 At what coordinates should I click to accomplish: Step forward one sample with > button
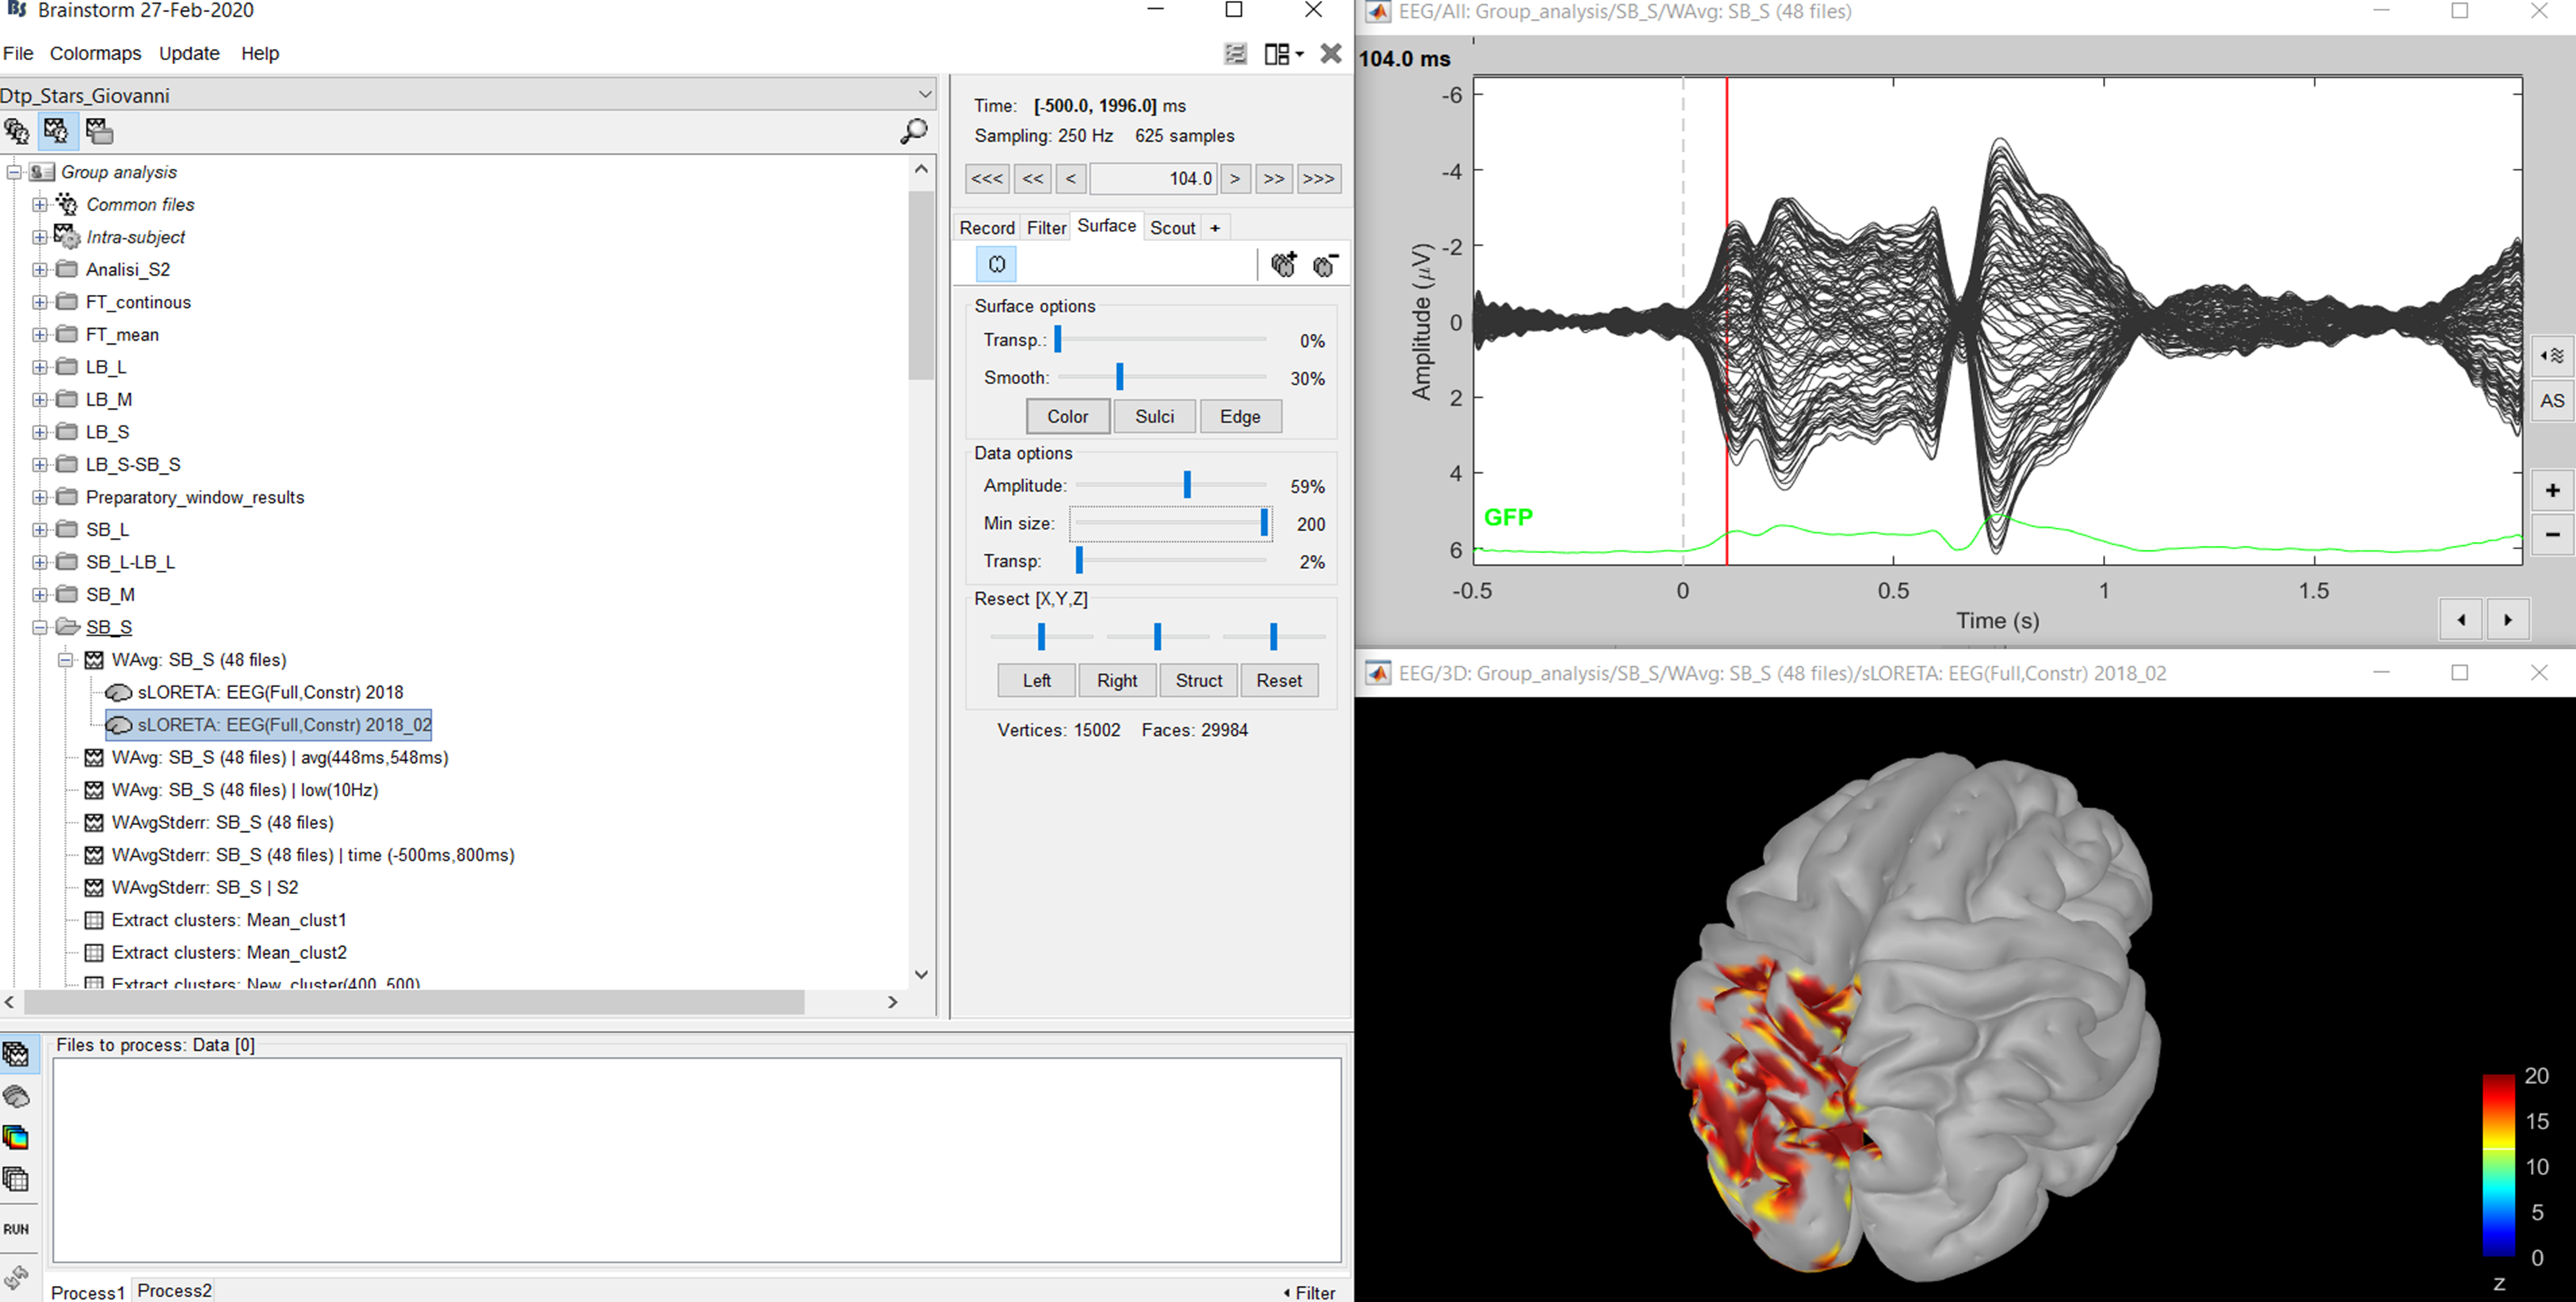pyautogui.click(x=1235, y=179)
